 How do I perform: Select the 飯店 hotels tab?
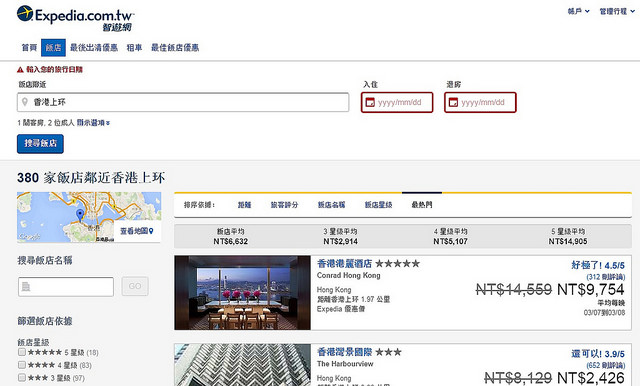coord(53,48)
